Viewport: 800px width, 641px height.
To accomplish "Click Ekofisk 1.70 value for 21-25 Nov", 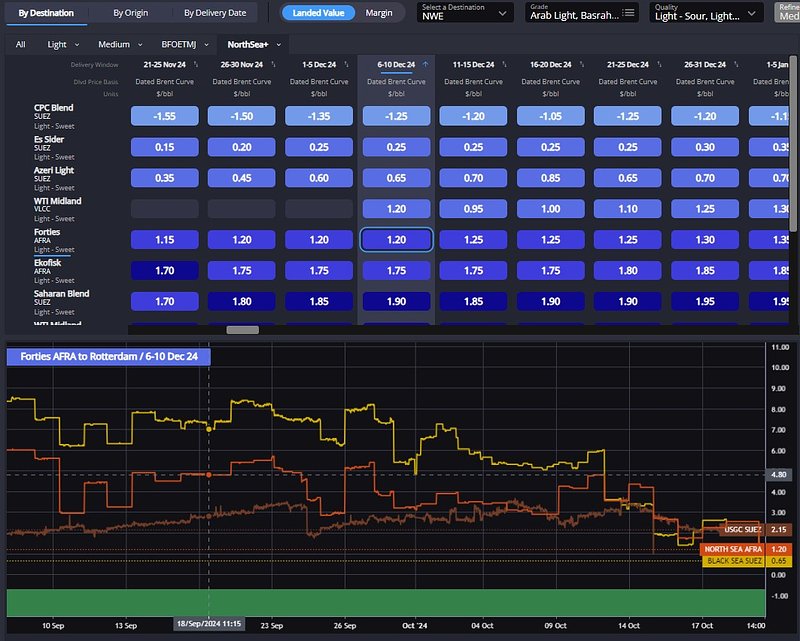I will pos(165,272).
